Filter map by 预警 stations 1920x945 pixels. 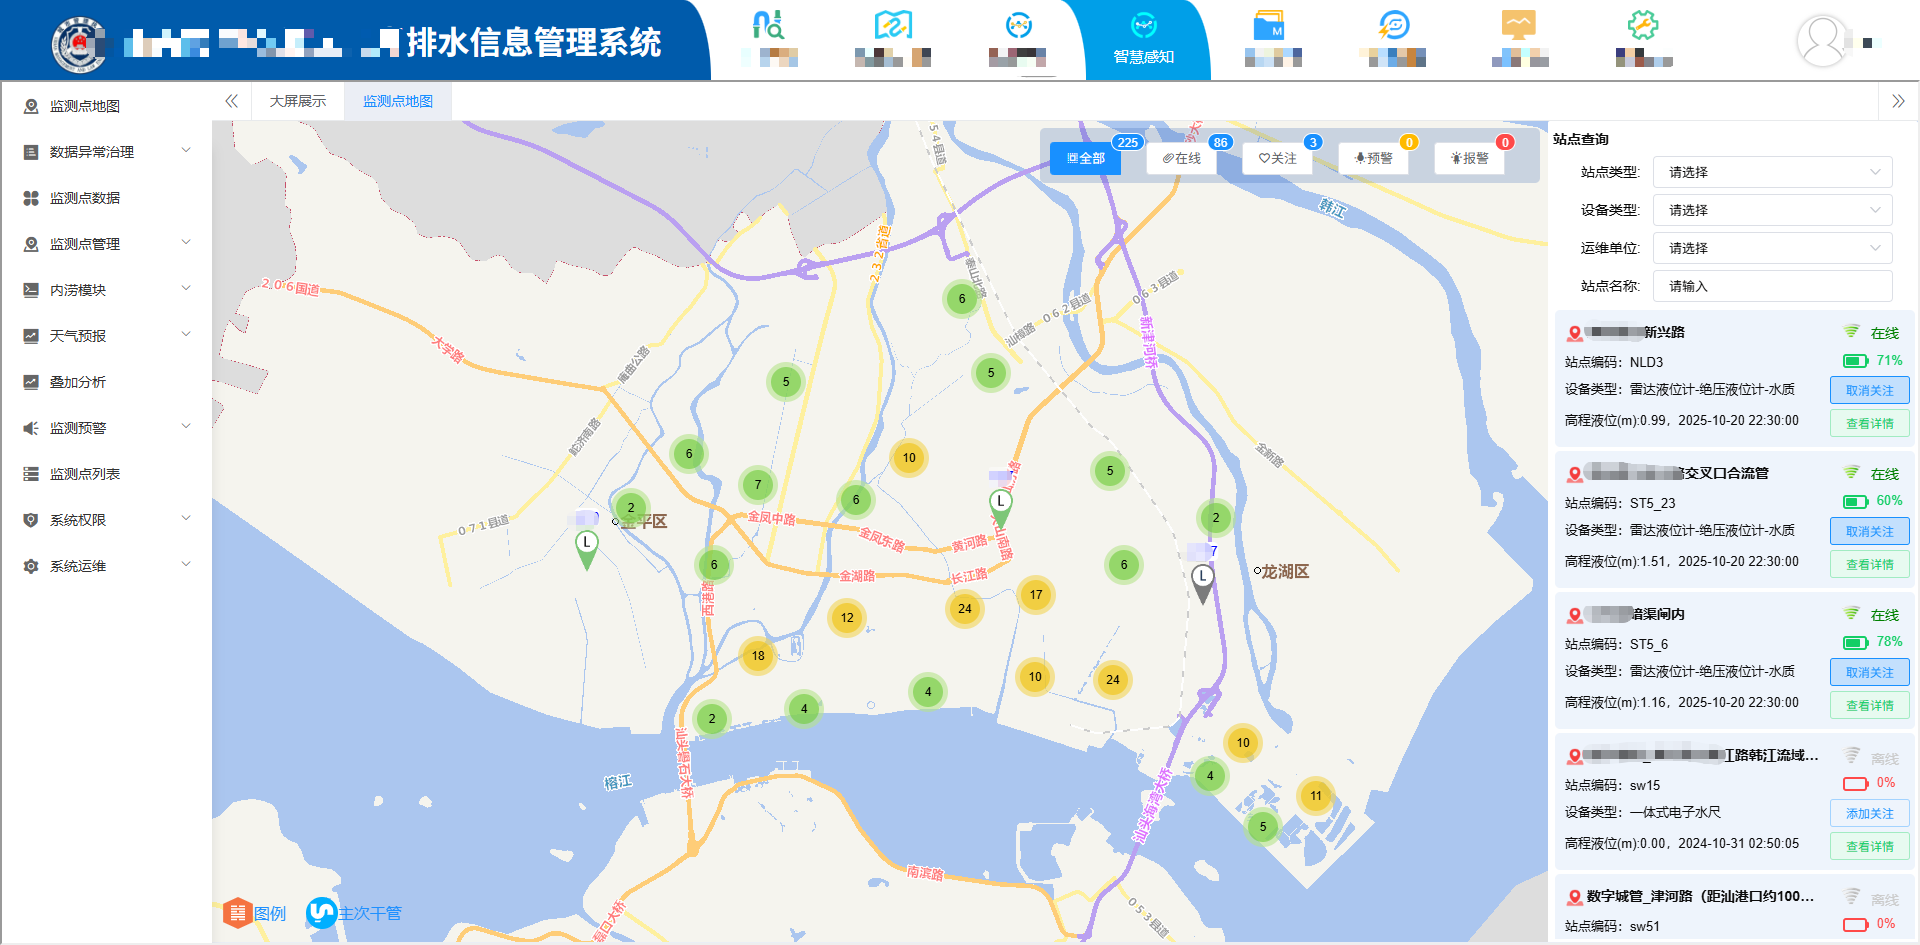click(x=1373, y=158)
